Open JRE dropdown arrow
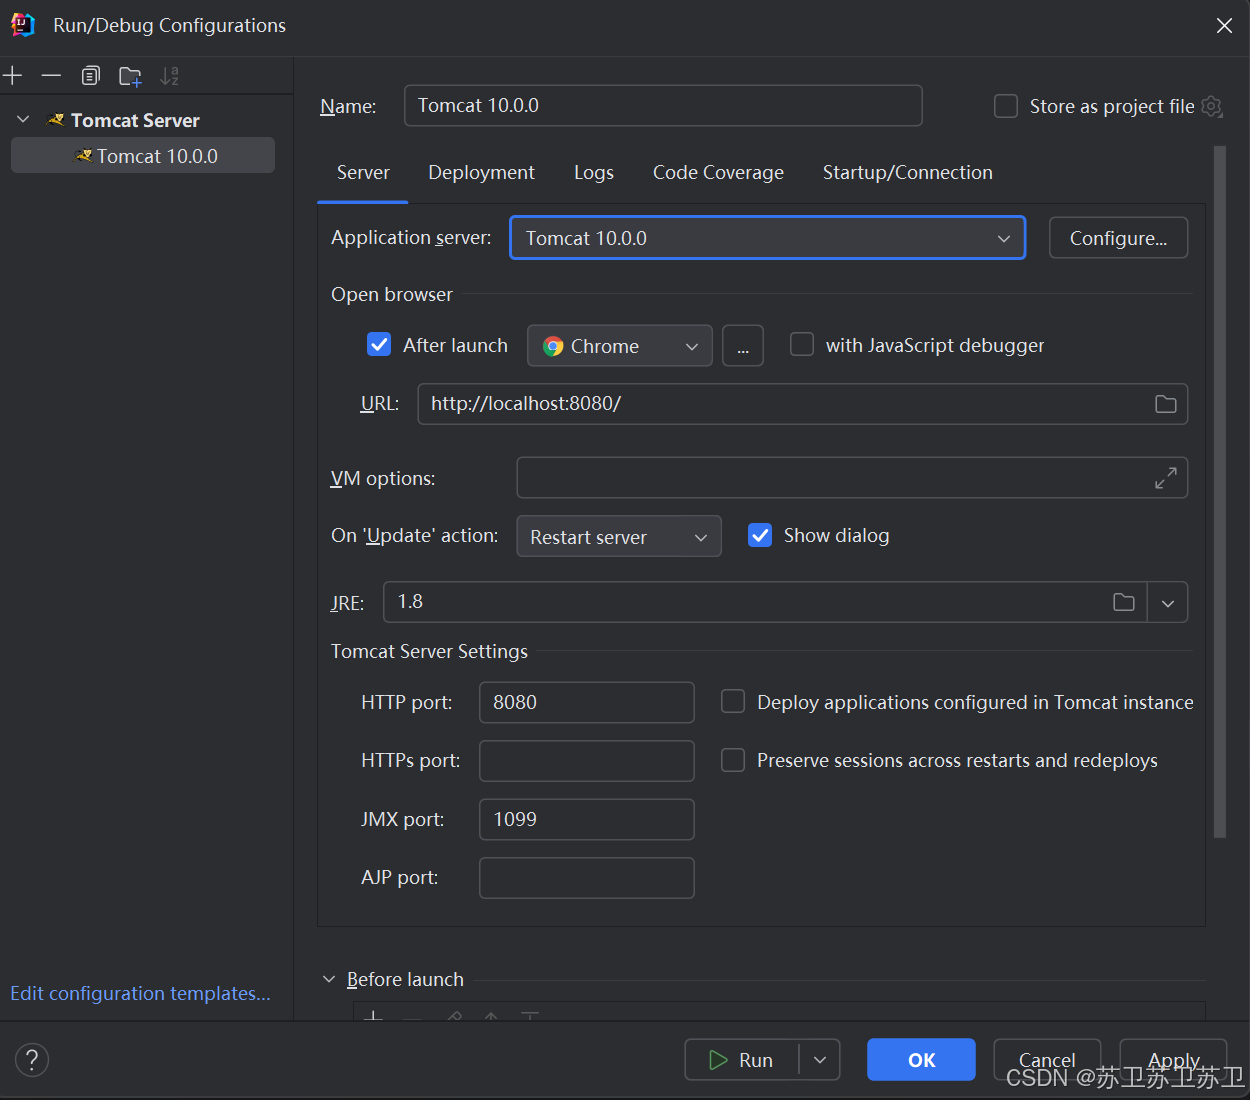This screenshot has width=1250, height=1100. point(1168,602)
